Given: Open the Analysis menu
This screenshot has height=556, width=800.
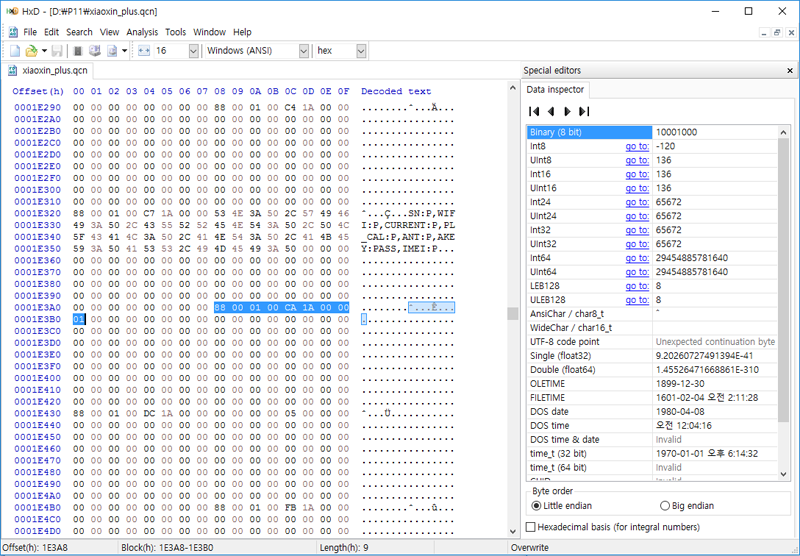Looking at the screenshot, I should [x=142, y=32].
